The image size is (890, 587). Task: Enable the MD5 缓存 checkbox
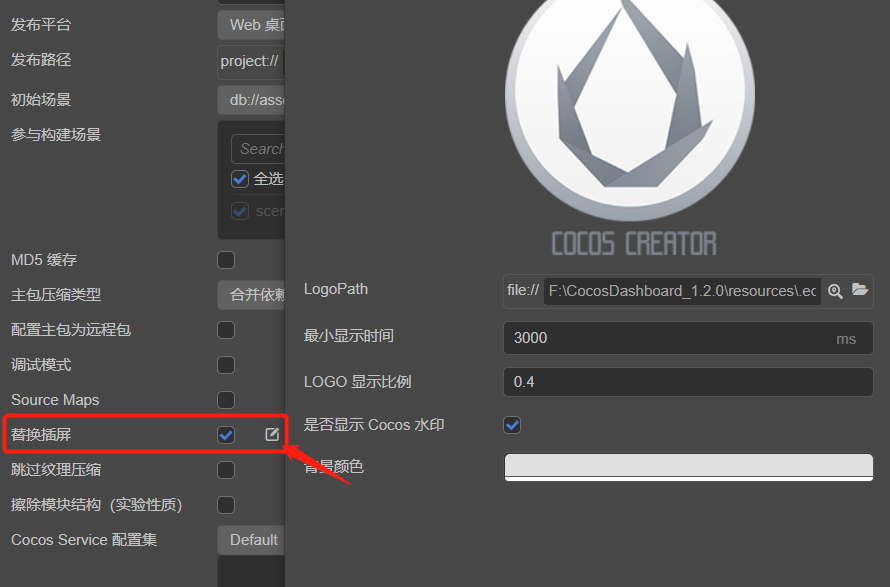(226, 260)
